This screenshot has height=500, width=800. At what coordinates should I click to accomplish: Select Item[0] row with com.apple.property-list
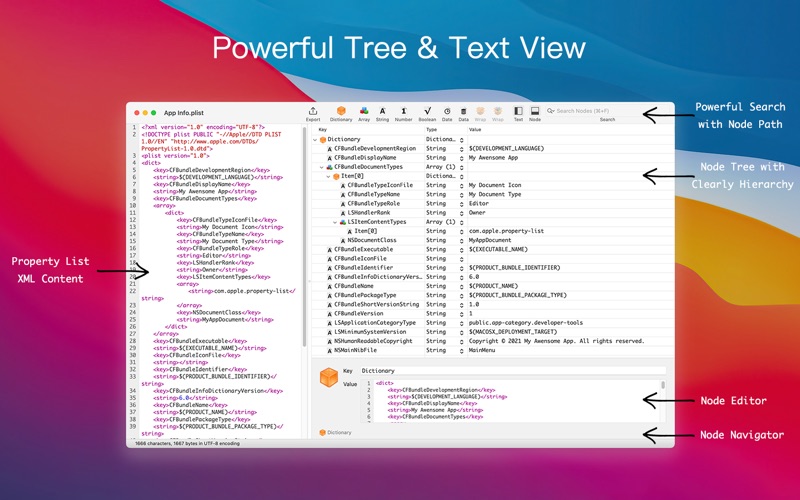pyautogui.click(x=493, y=232)
